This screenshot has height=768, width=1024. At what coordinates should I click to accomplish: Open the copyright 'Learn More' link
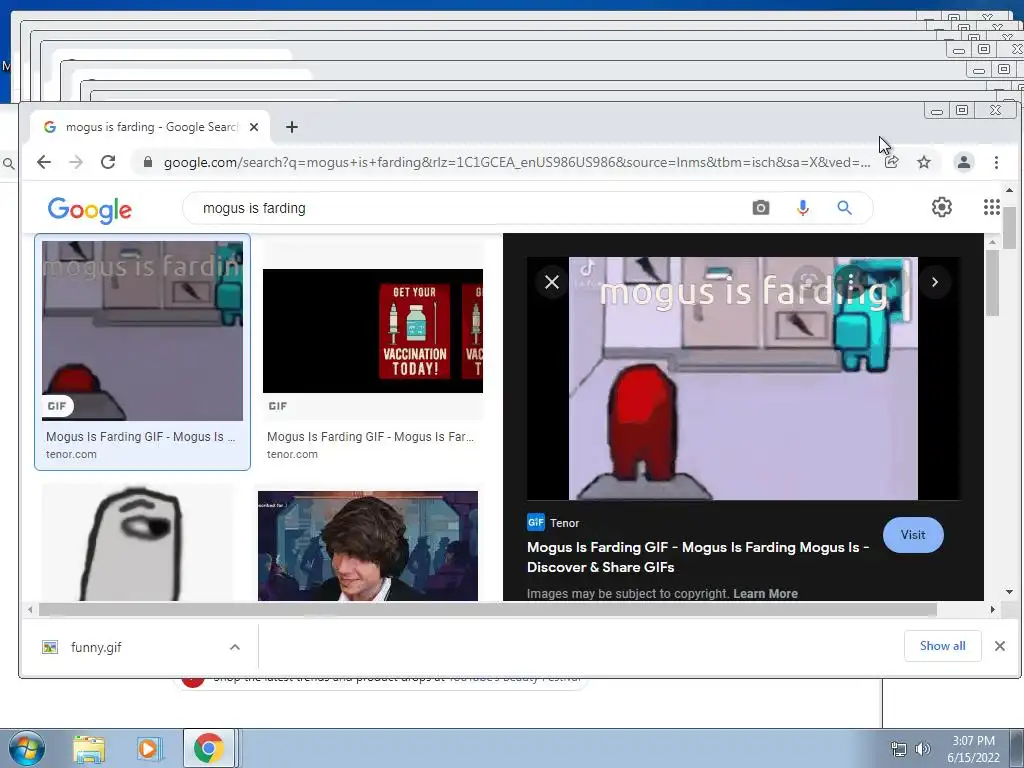765,594
